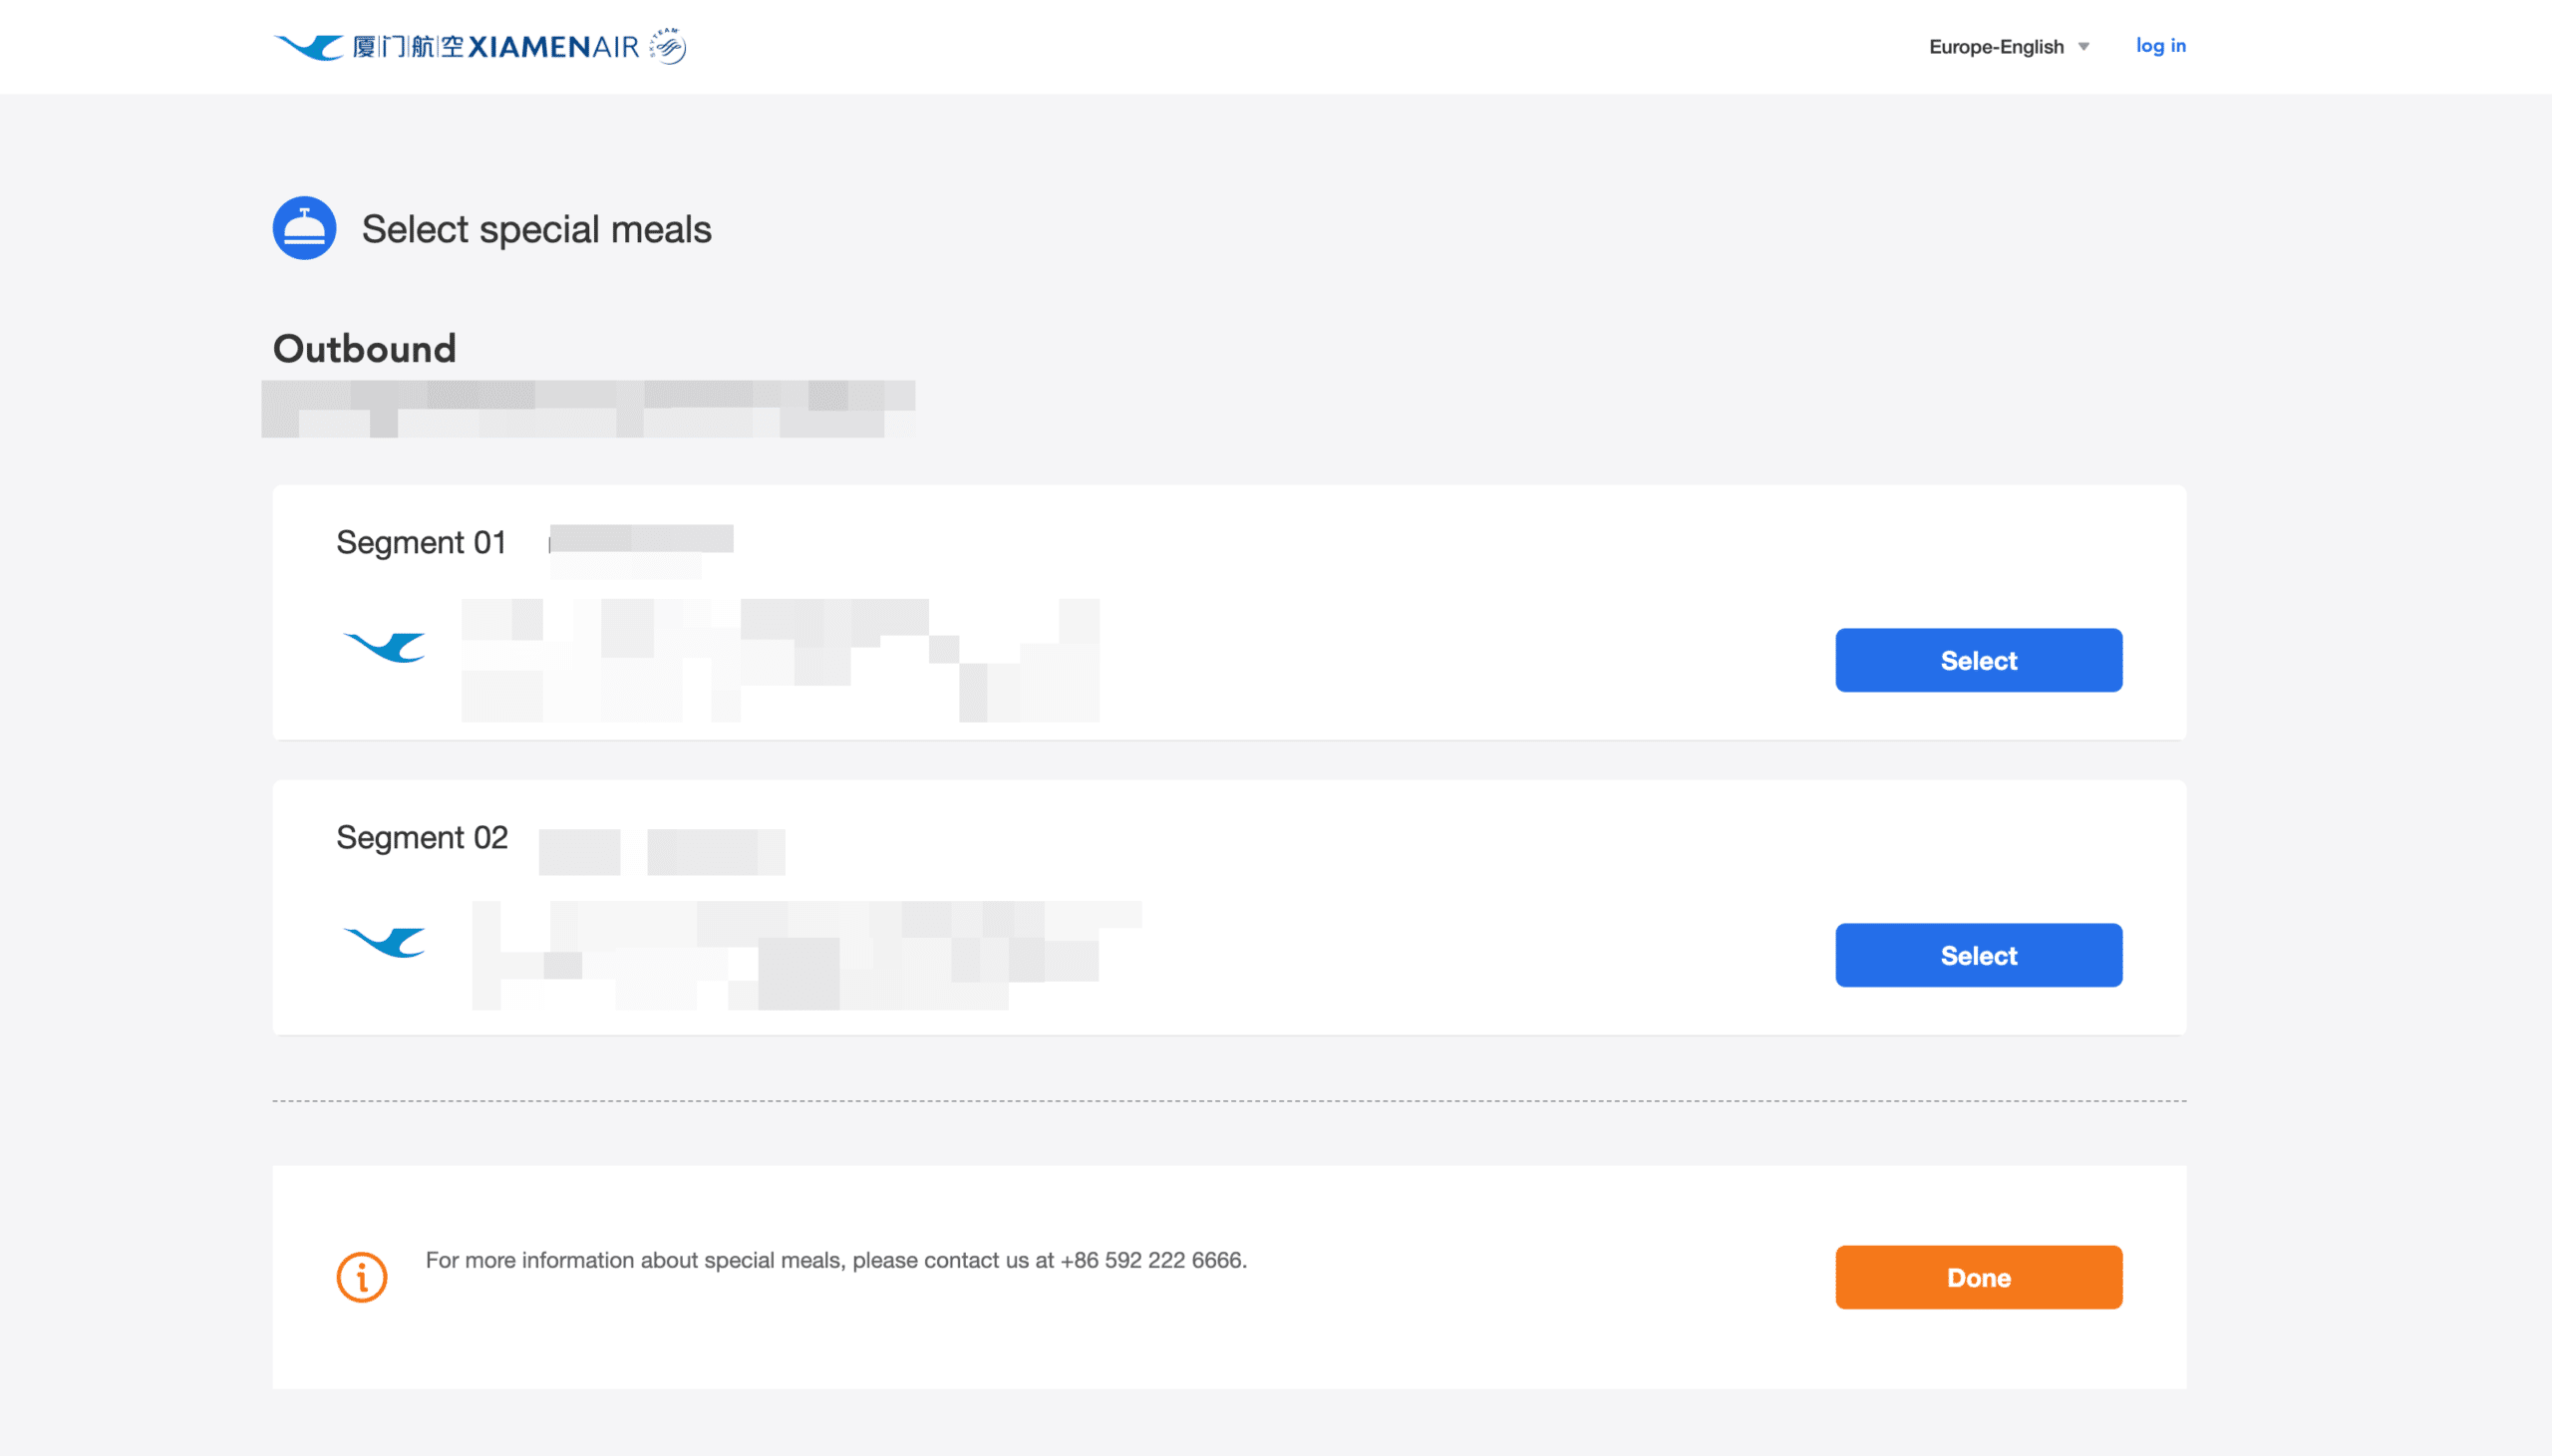Click the blue meal service bell icon

tap(304, 228)
